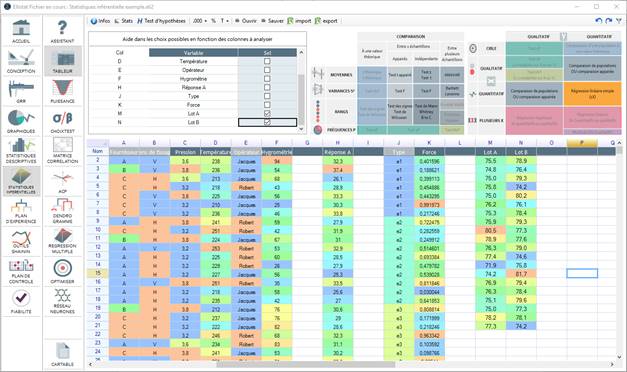Click the export button
This screenshot has width=627, height=372.
coord(326,21)
